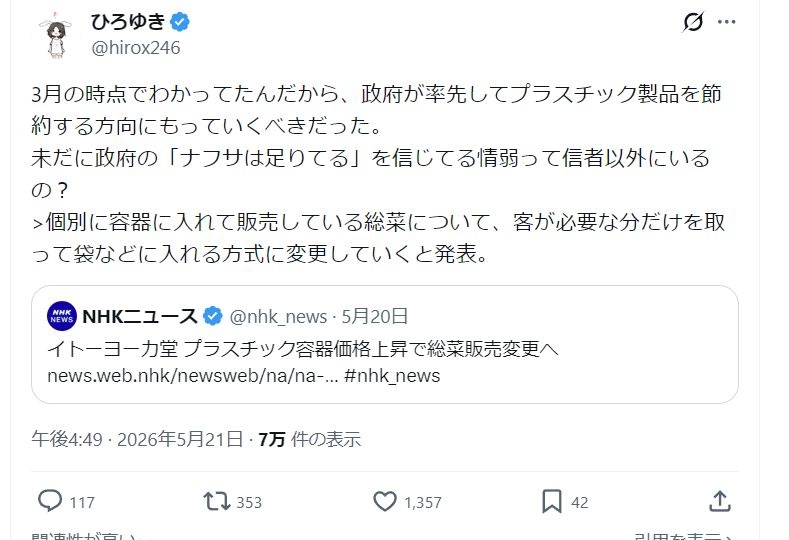Click the 5月20日 quoted post date

(374, 316)
